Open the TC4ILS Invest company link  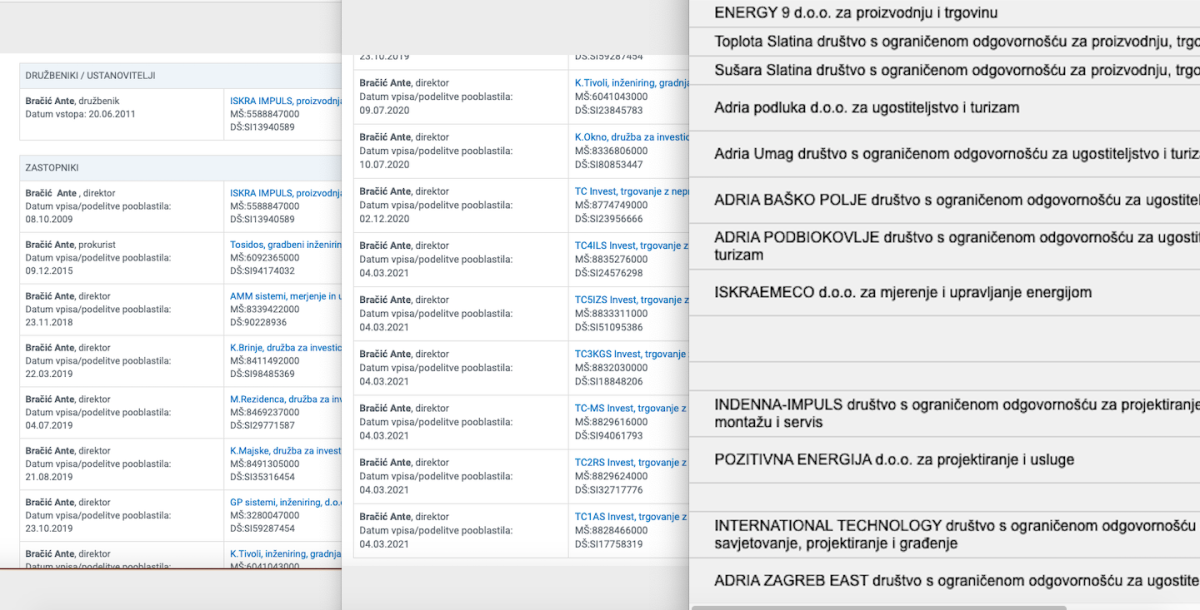pyautogui.click(x=632, y=245)
